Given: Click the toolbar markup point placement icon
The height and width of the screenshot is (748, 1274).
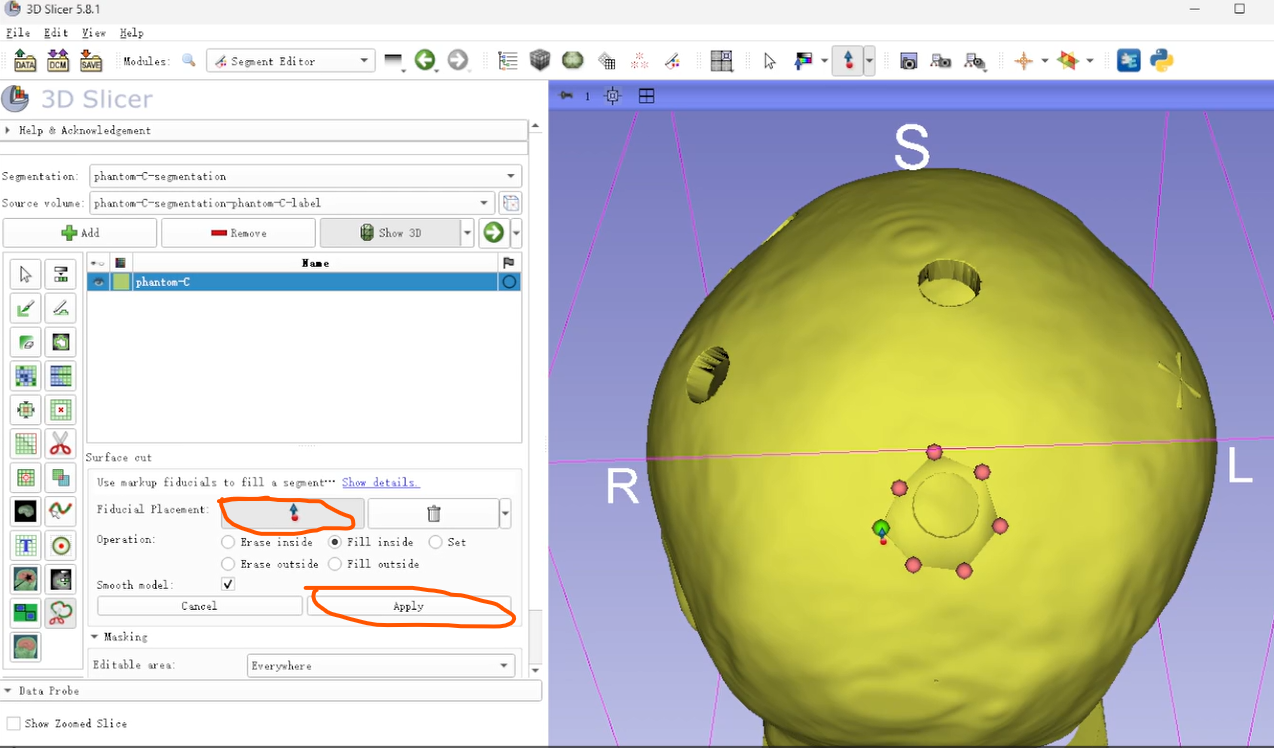Looking at the screenshot, I should [x=848, y=61].
